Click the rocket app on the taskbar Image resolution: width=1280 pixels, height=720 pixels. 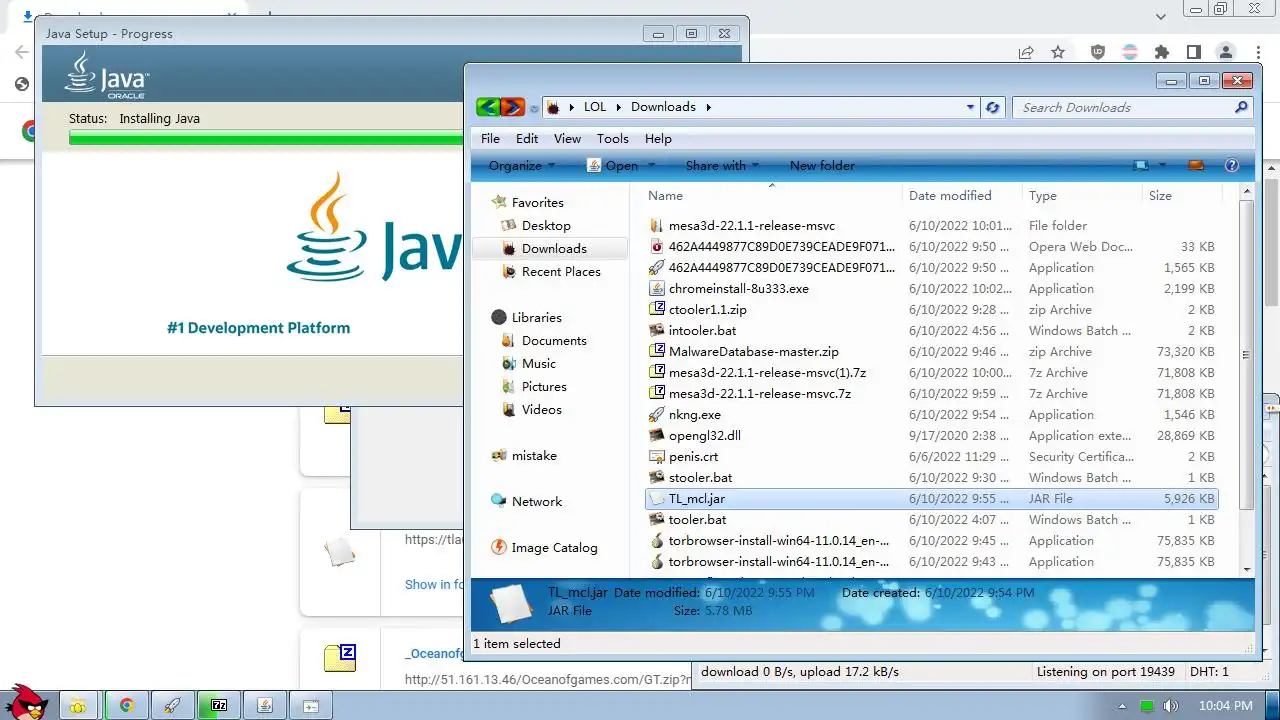click(173, 705)
